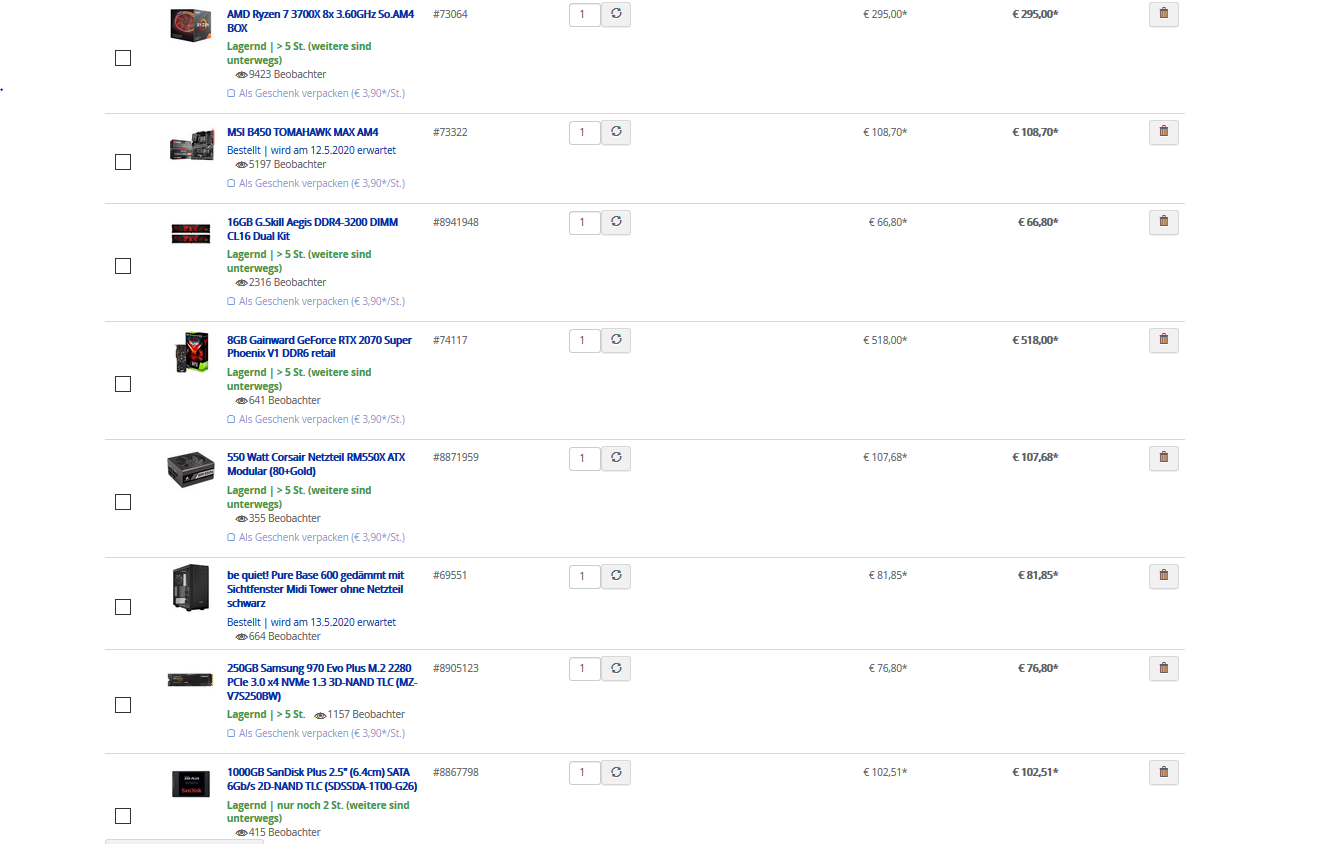The width and height of the screenshot is (1319, 844).
Task: Click the Corsair RM550X power supply thumbnail
Action: click(191, 469)
